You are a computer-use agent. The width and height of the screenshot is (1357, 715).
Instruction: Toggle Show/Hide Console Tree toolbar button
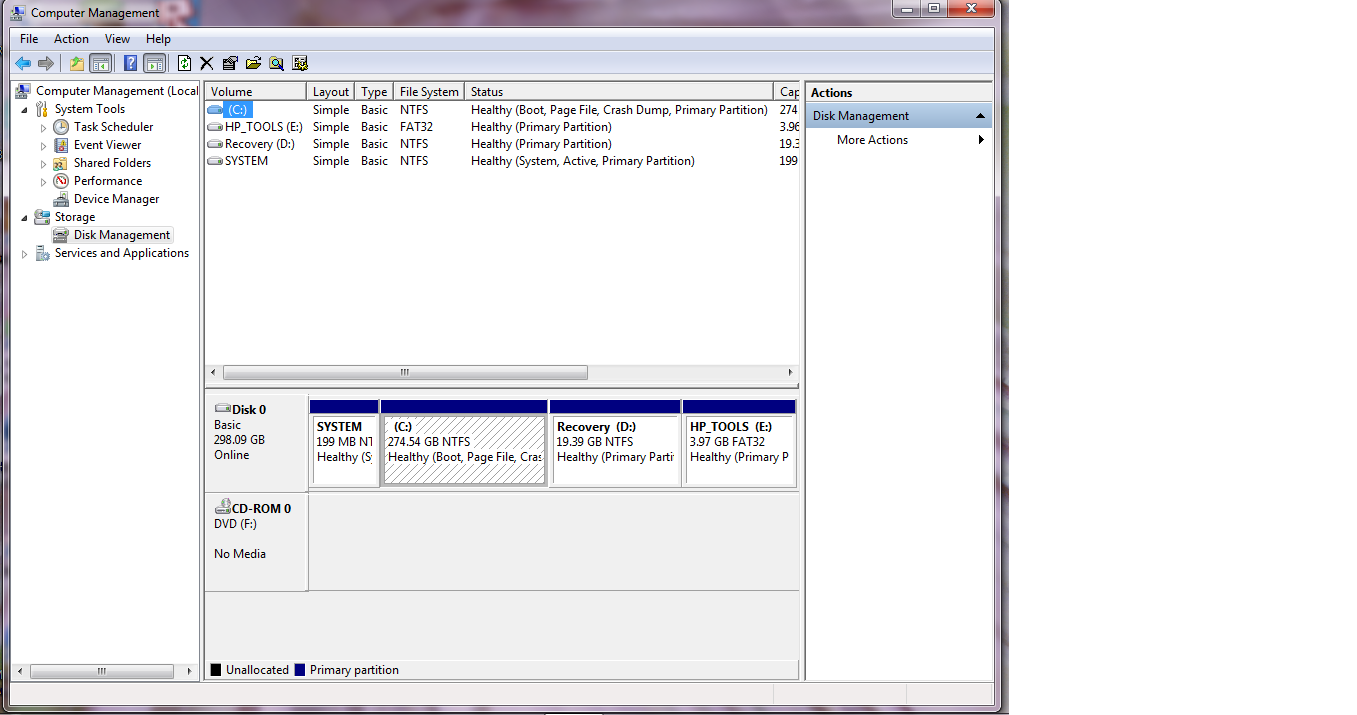click(101, 63)
